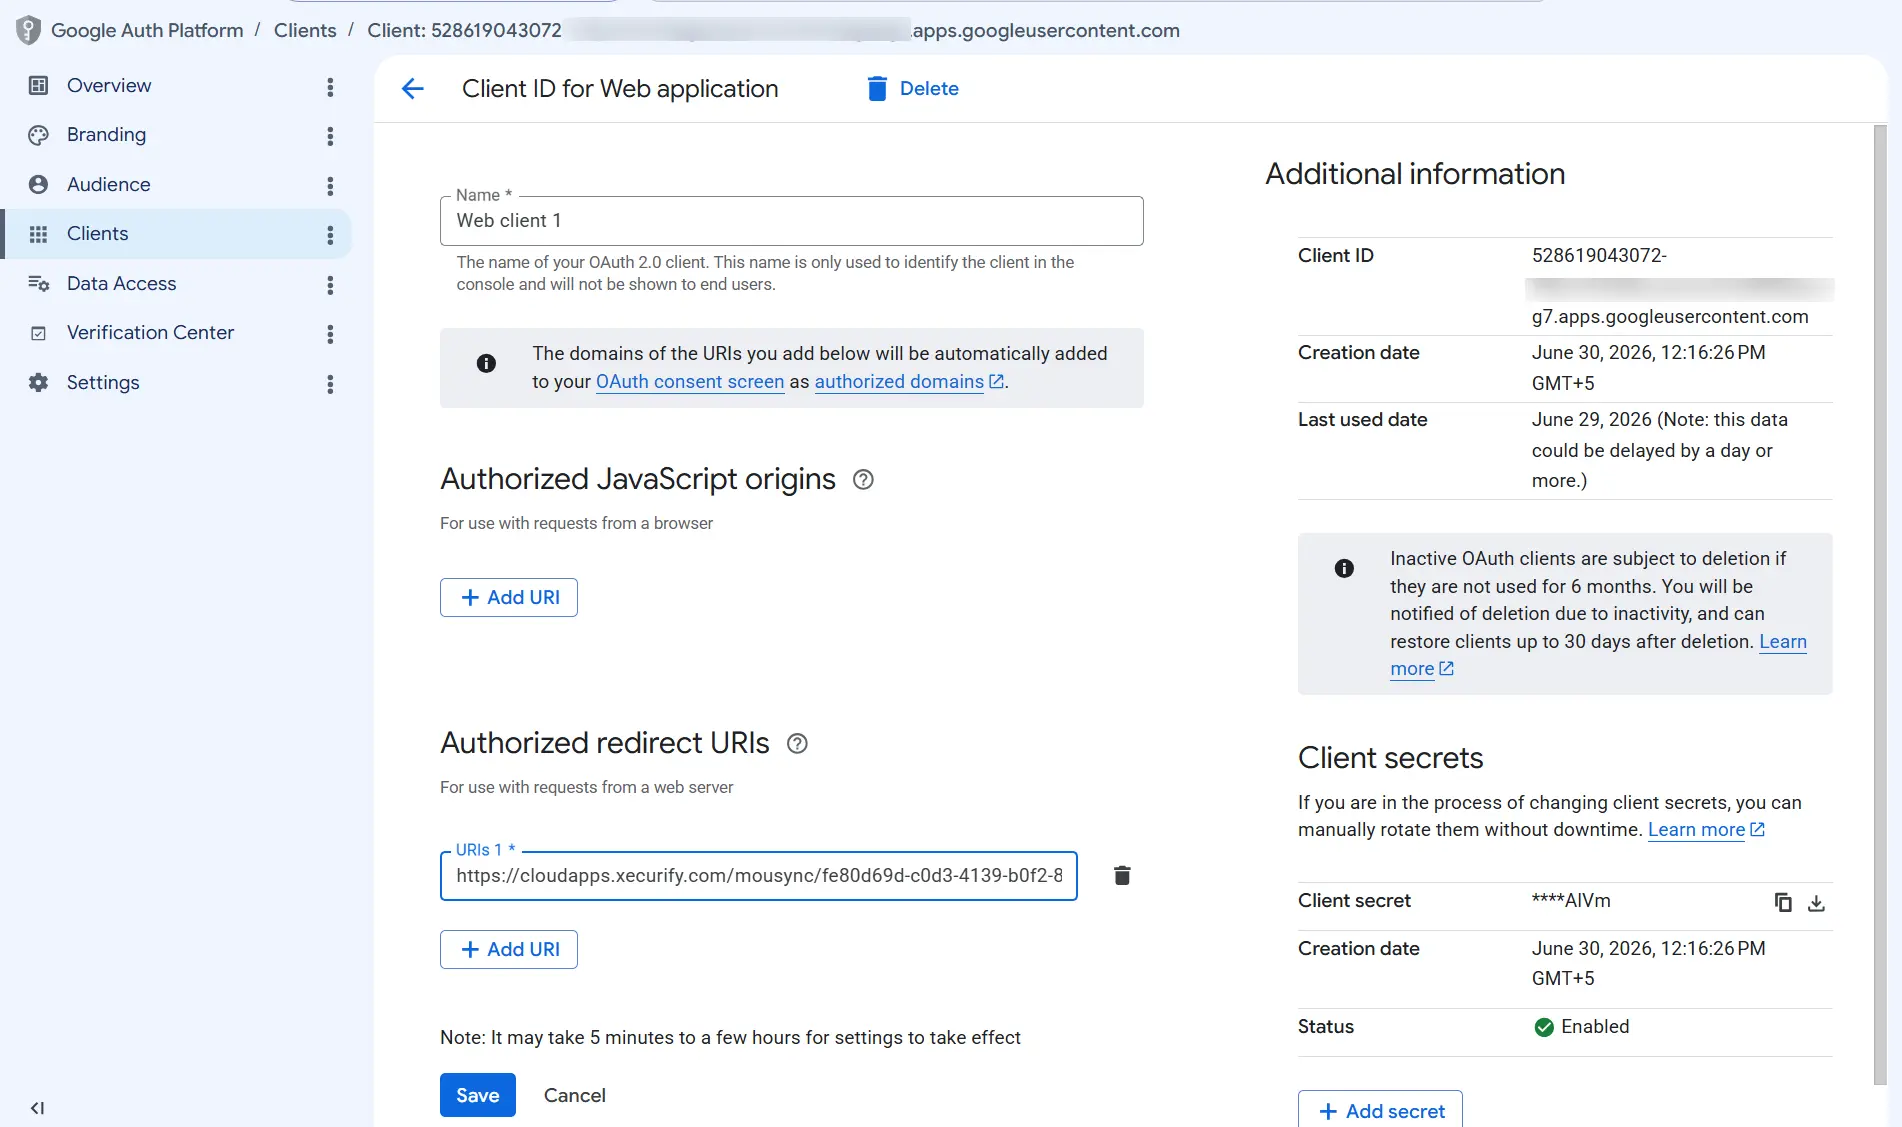Viewport: 1902px width, 1127px height.
Task: Click the green Enabled status checkmark
Action: (1544, 1027)
